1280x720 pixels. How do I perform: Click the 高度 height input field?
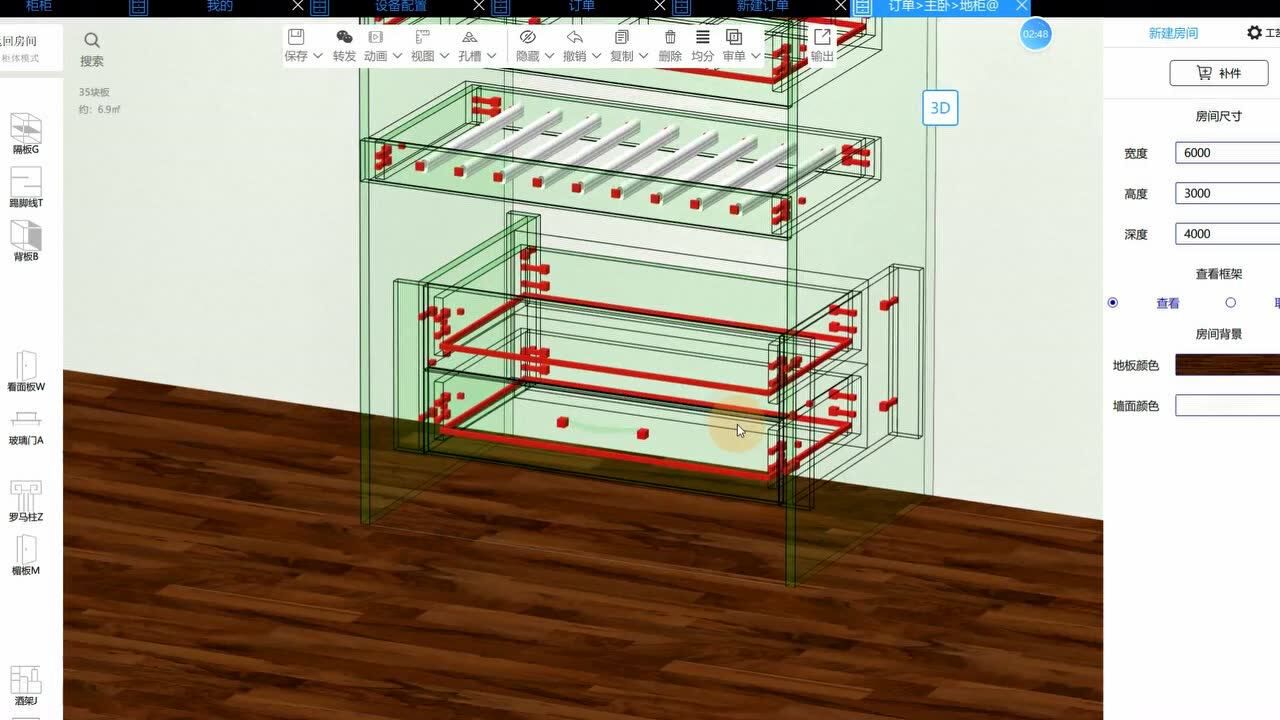pyautogui.click(x=1227, y=193)
